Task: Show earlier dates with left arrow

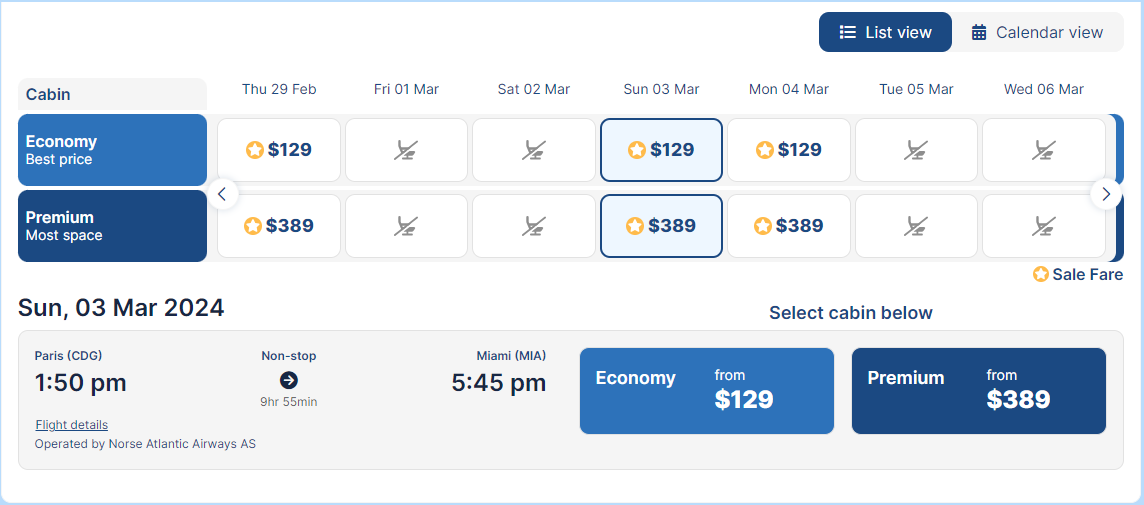Action: 223,194
